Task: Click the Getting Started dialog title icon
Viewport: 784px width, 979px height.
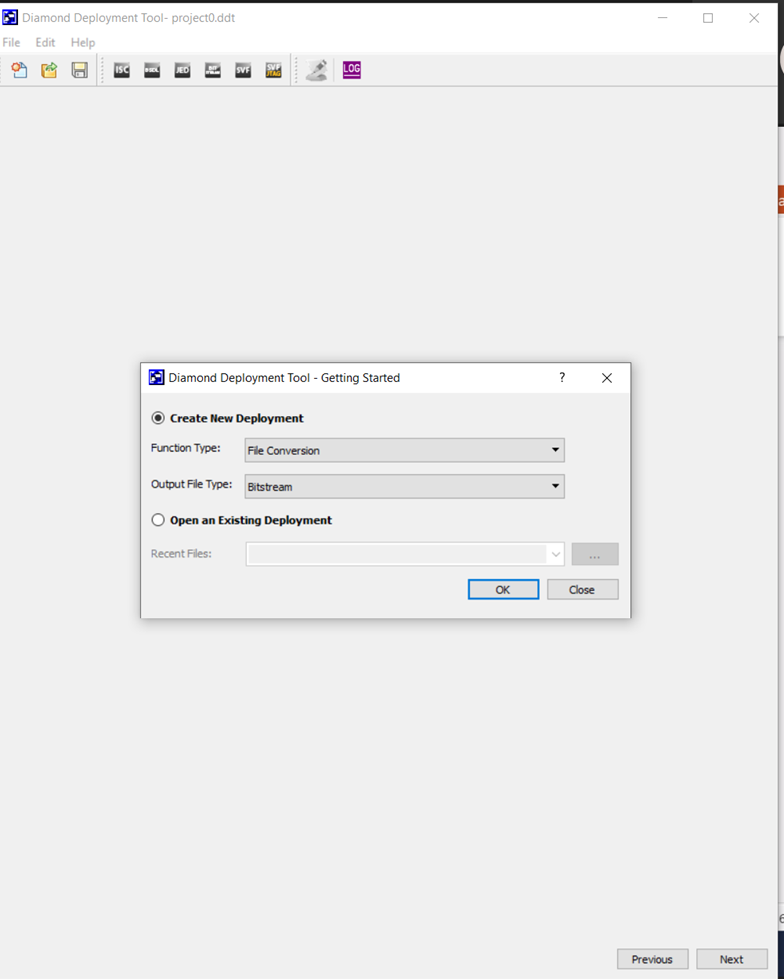Action: tap(157, 377)
